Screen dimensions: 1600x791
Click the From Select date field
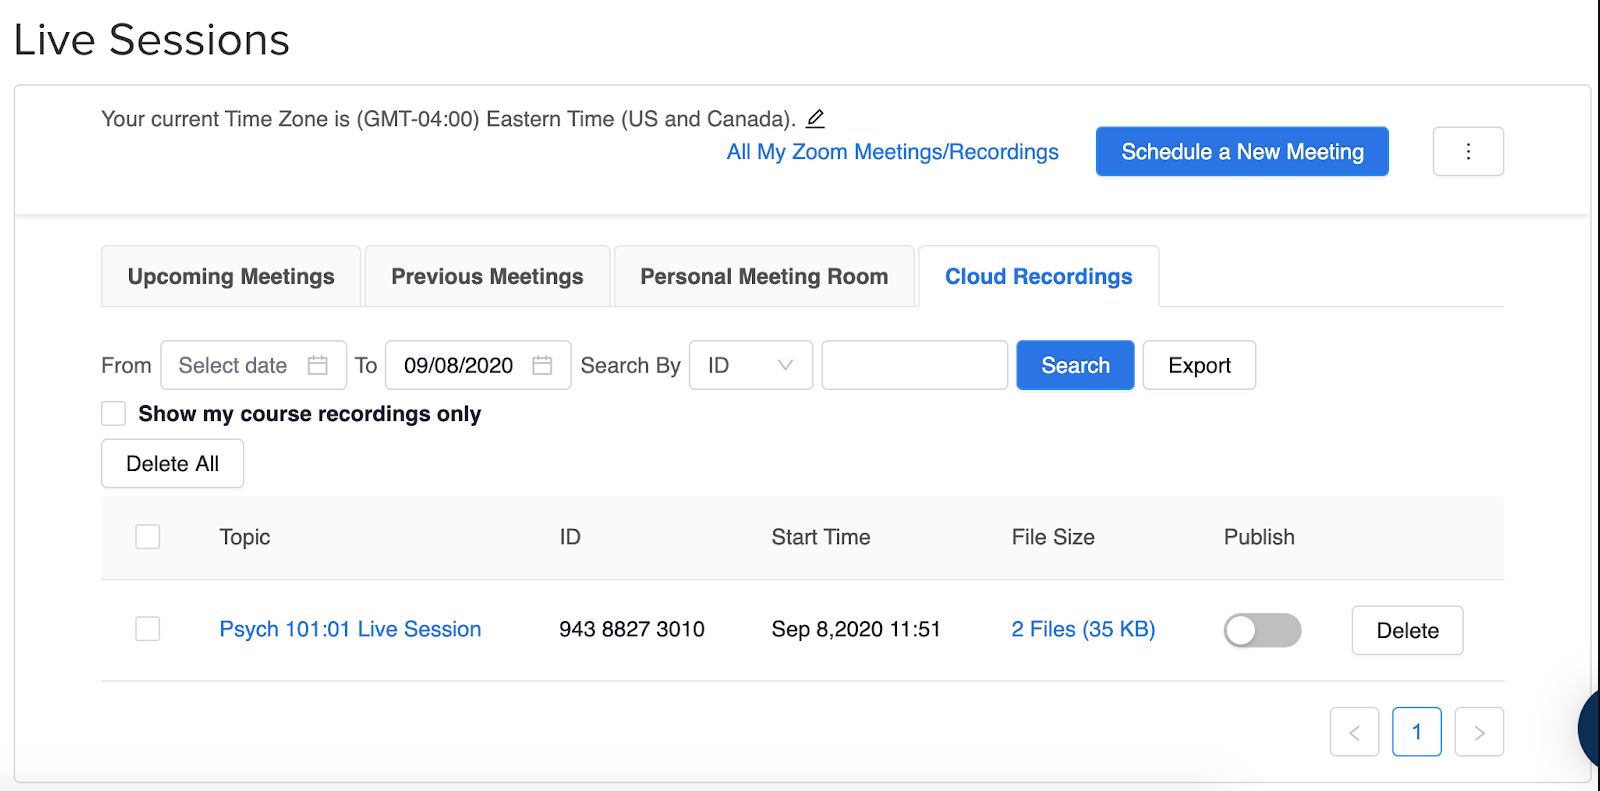(254, 365)
